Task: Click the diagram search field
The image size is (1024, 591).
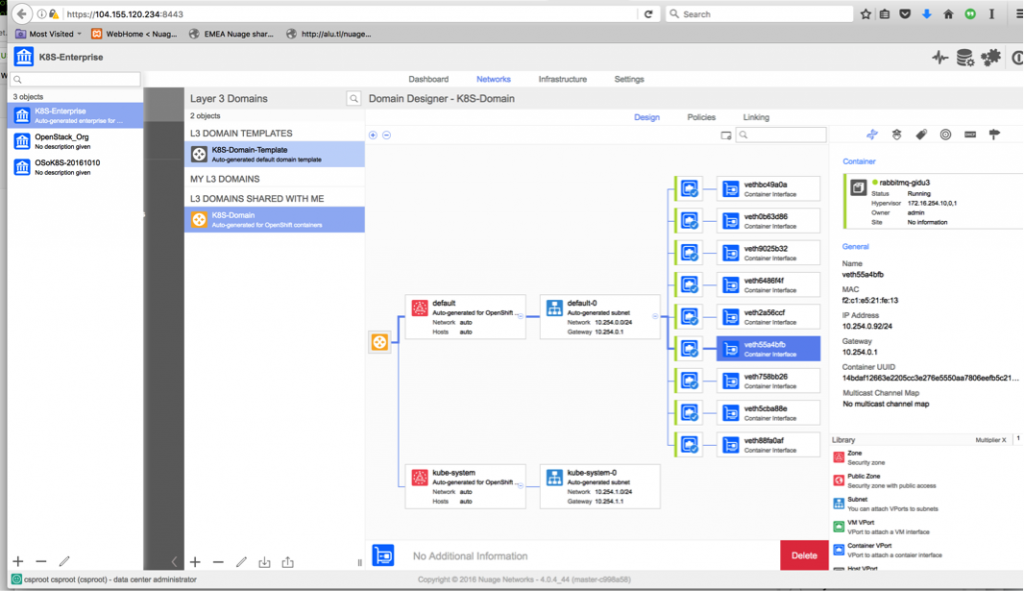Action: click(x=781, y=135)
